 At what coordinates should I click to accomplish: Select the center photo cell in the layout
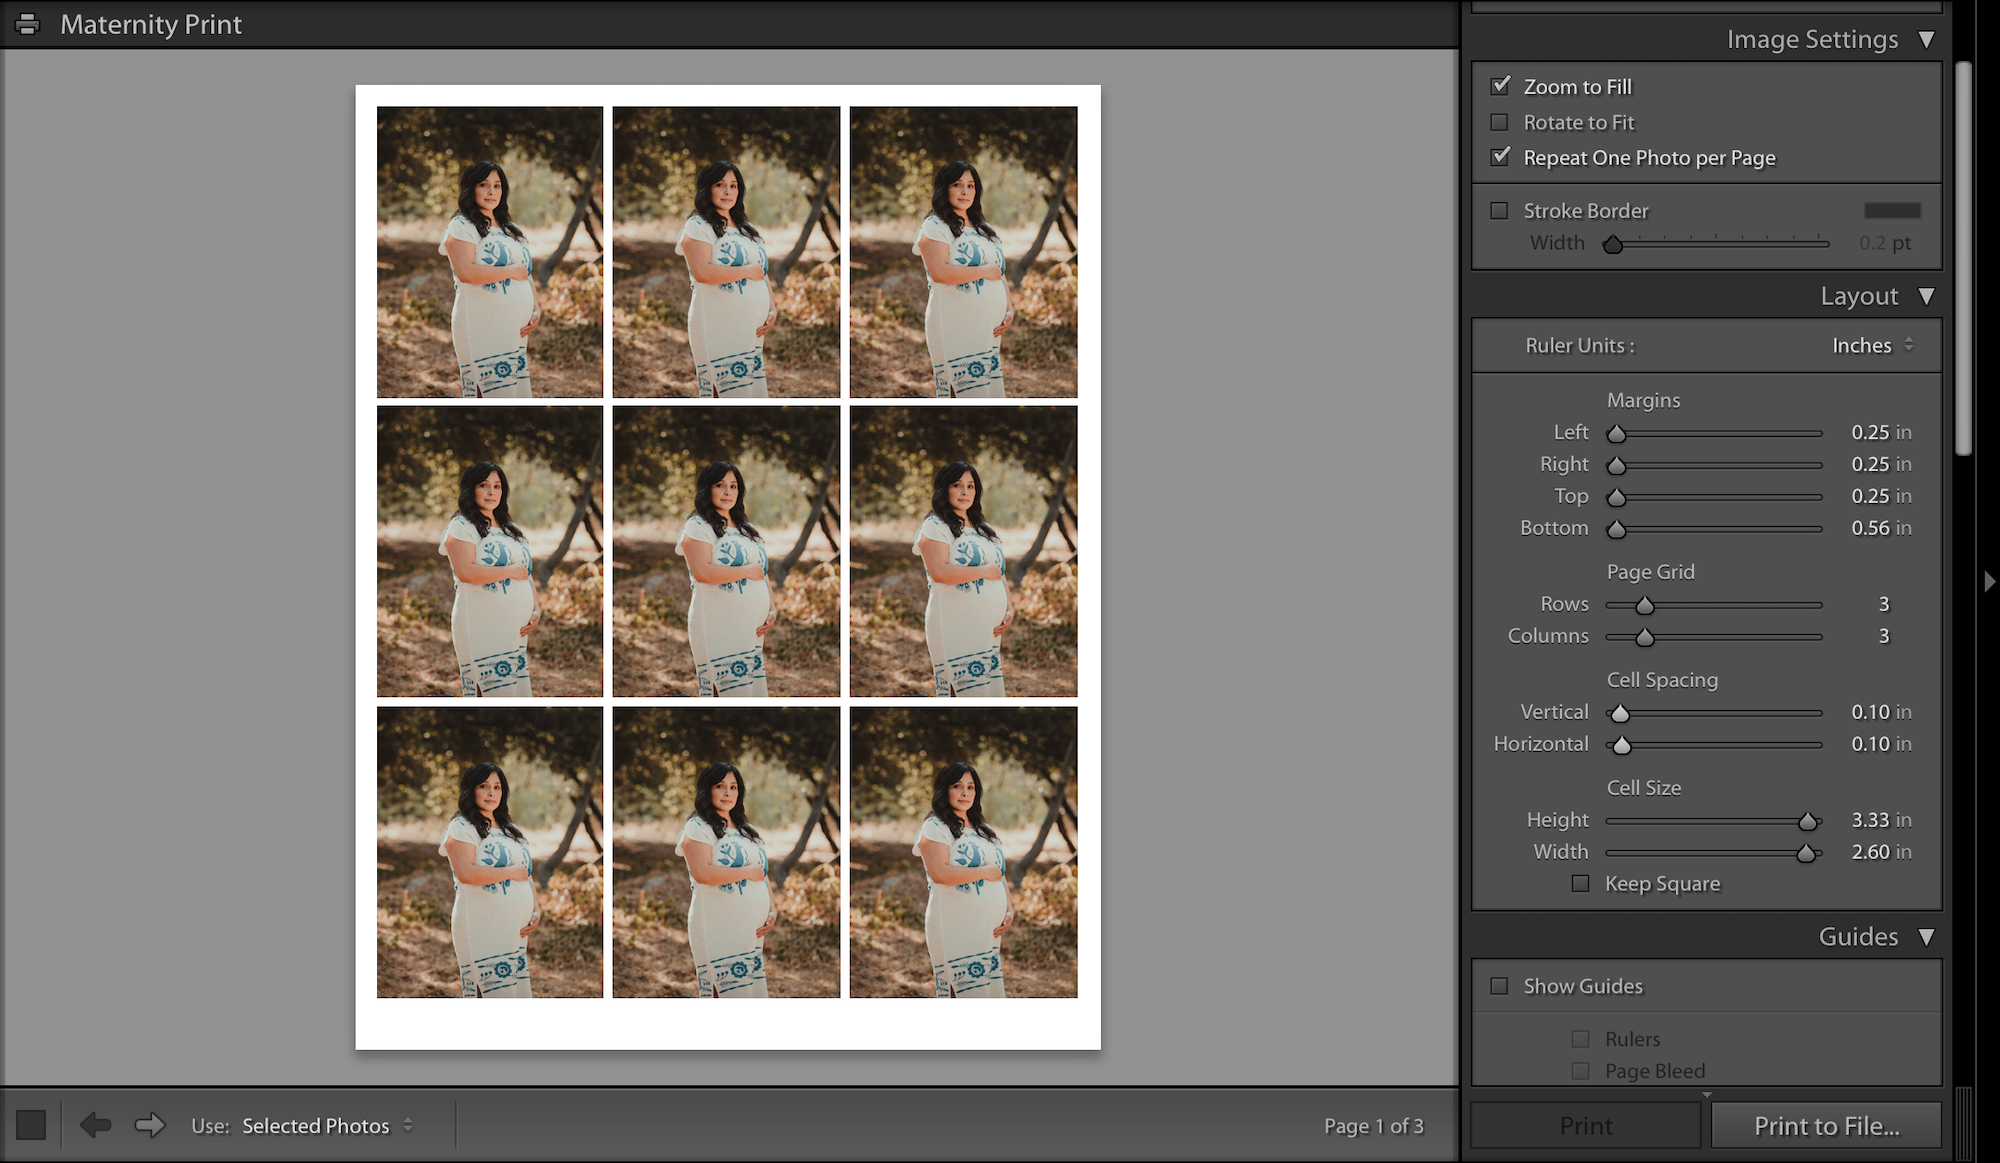(x=727, y=552)
